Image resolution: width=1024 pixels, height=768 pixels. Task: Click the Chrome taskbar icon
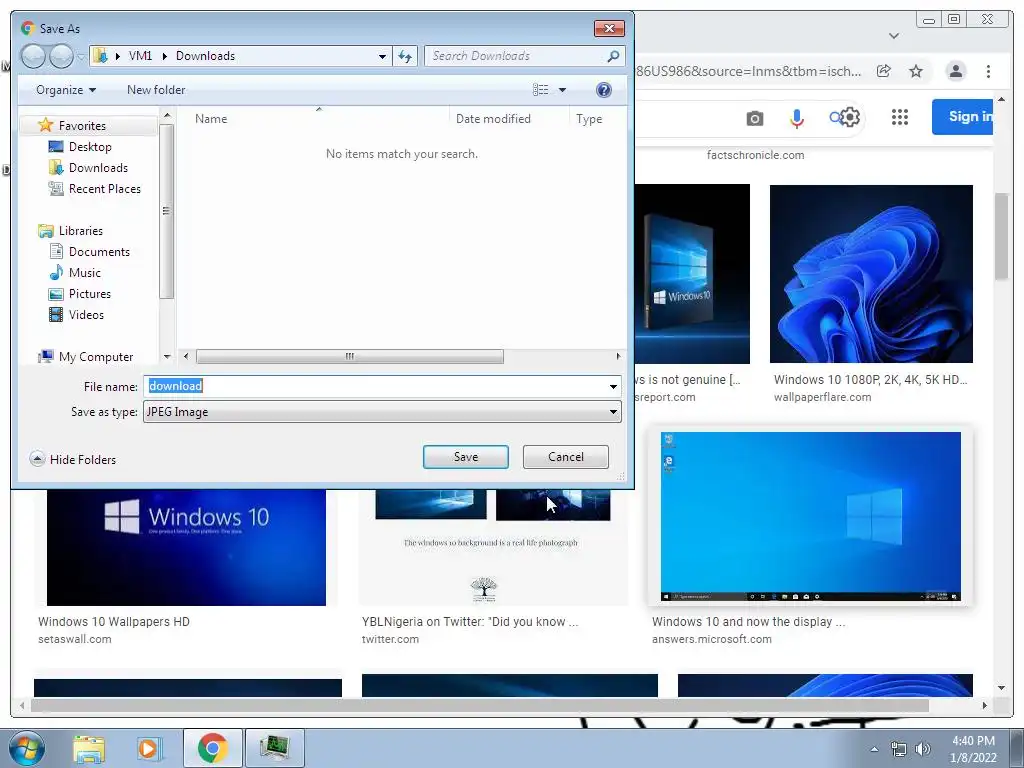[x=212, y=748]
